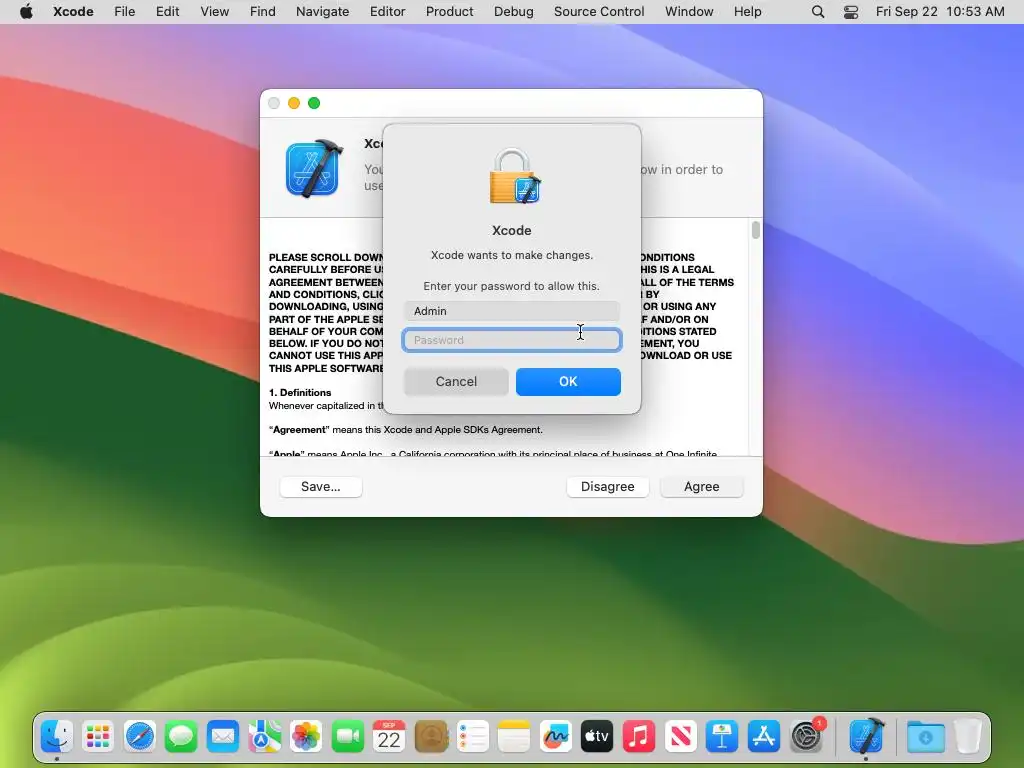Screen dimensions: 1024x768
Task: Cancel the Xcode password dialog
Action: point(456,381)
